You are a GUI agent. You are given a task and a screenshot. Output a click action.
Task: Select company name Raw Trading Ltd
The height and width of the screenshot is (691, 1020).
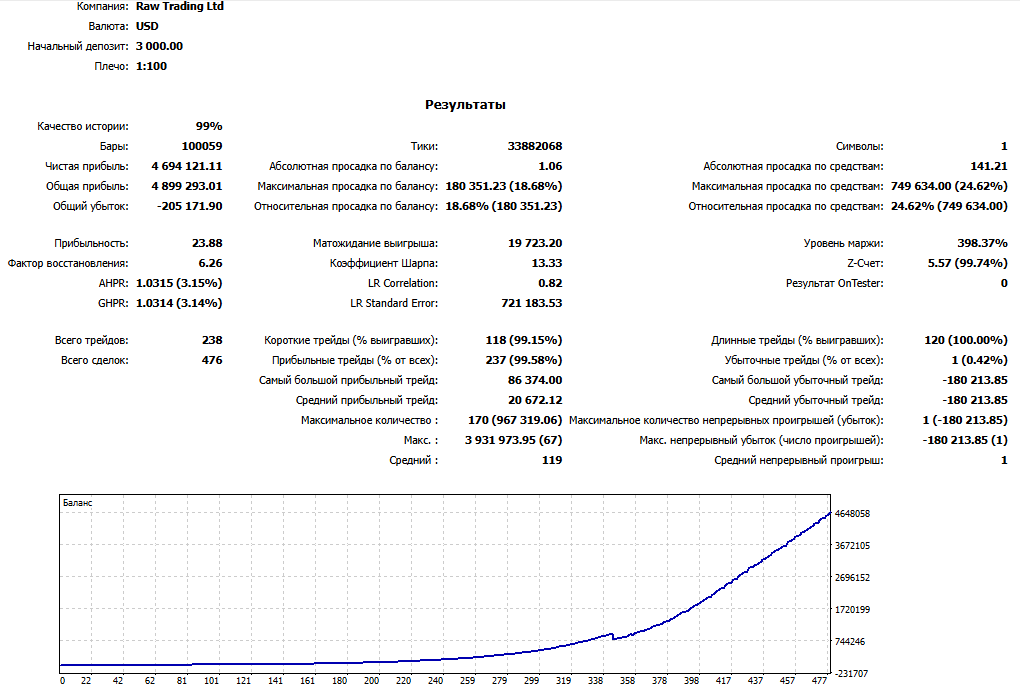pos(180,6)
